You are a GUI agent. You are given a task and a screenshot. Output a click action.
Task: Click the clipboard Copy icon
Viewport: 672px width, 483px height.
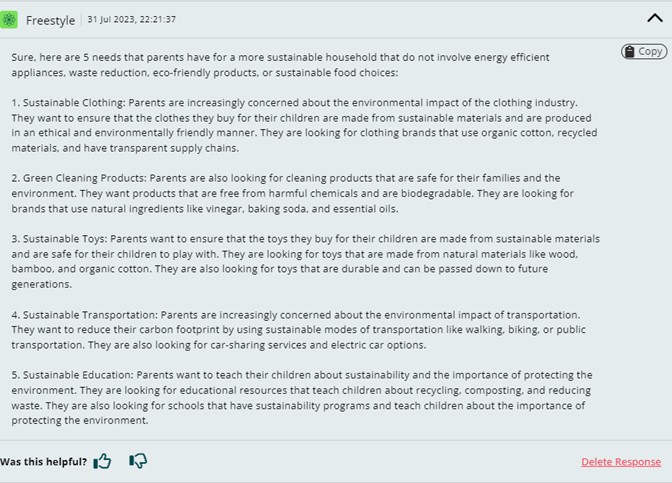point(630,52)
